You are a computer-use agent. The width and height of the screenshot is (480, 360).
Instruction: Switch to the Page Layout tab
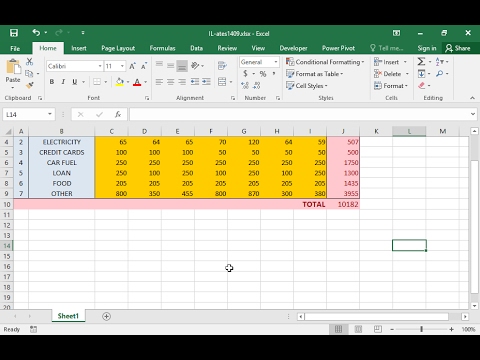(118, 48)
